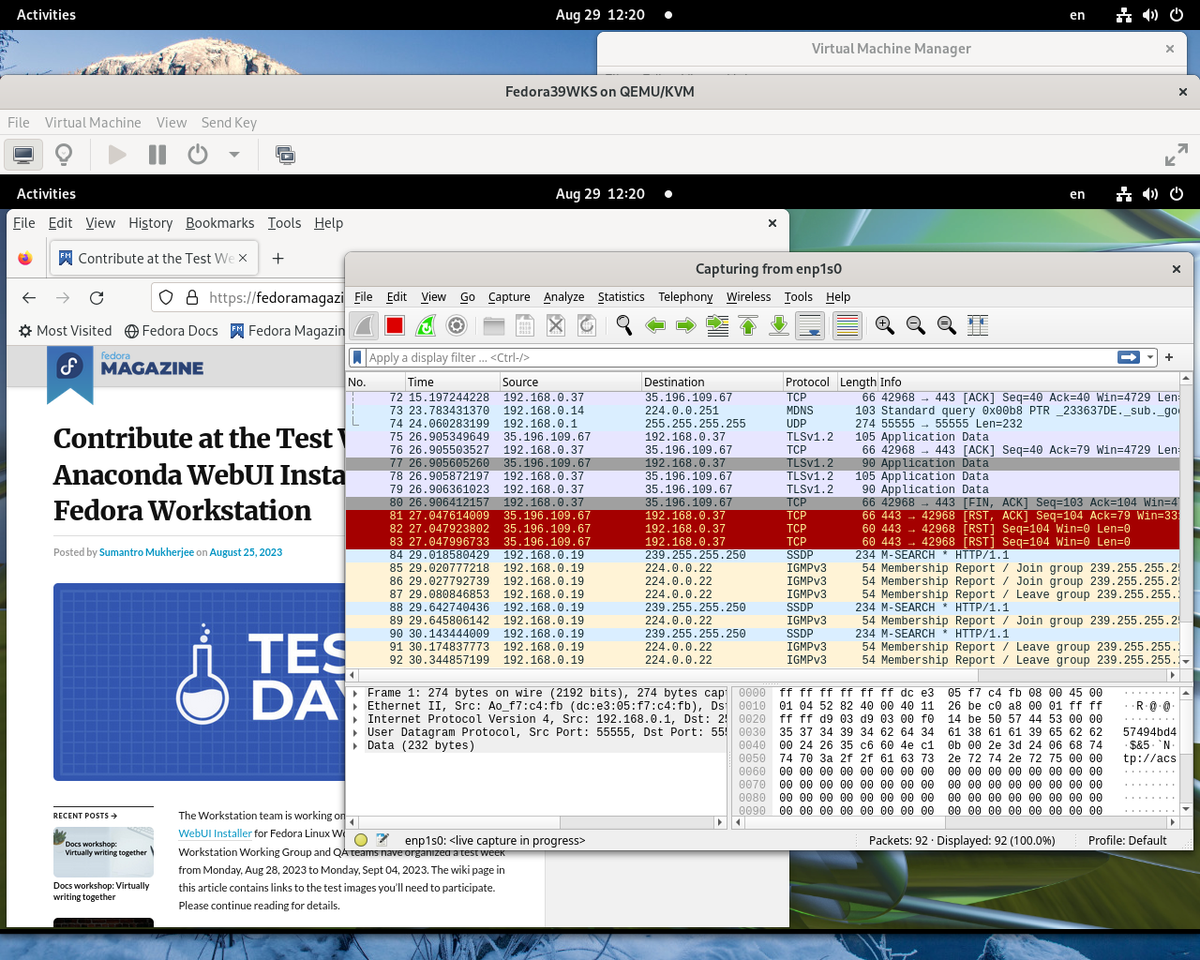The image size is (1200, 960).
Task: Click the display filter input field
Action: point(740,357)
